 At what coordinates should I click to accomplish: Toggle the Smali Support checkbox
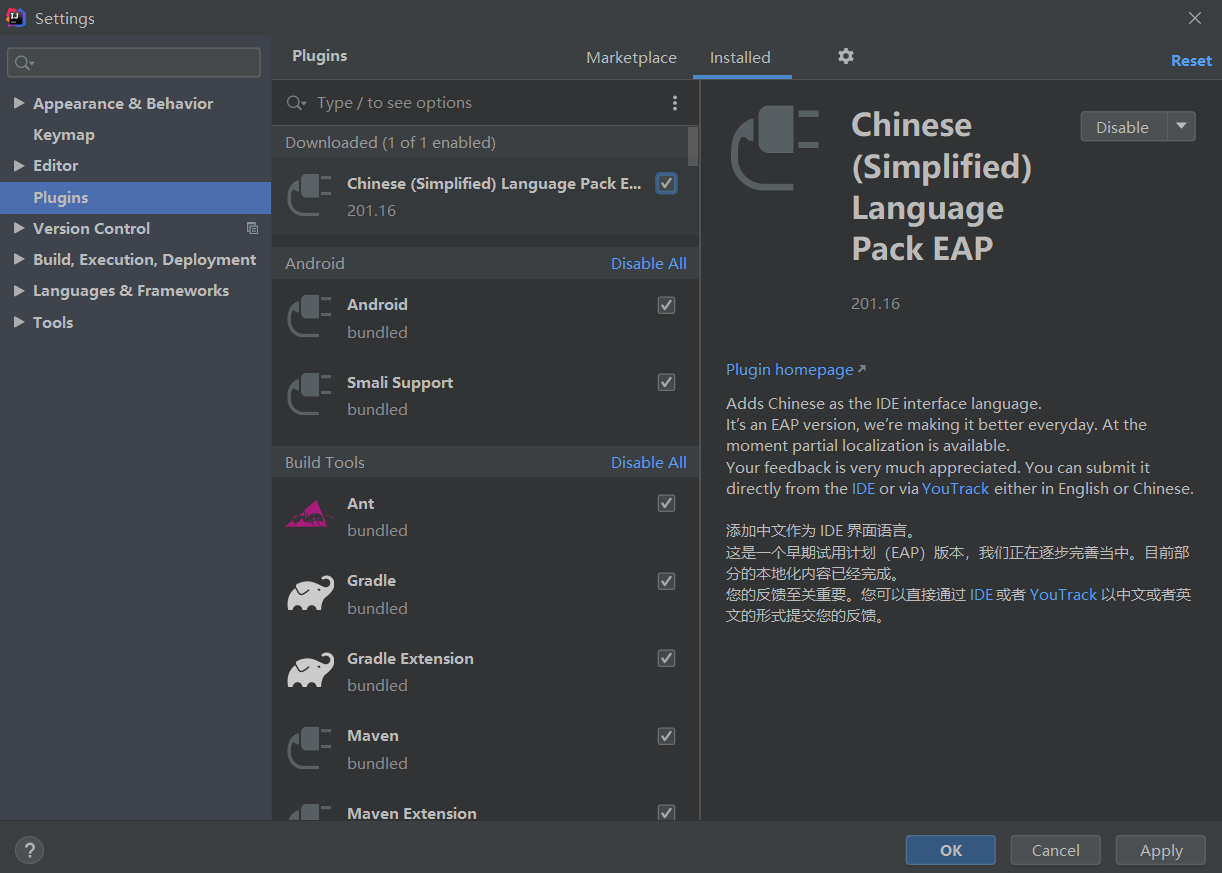coord(666,382)
